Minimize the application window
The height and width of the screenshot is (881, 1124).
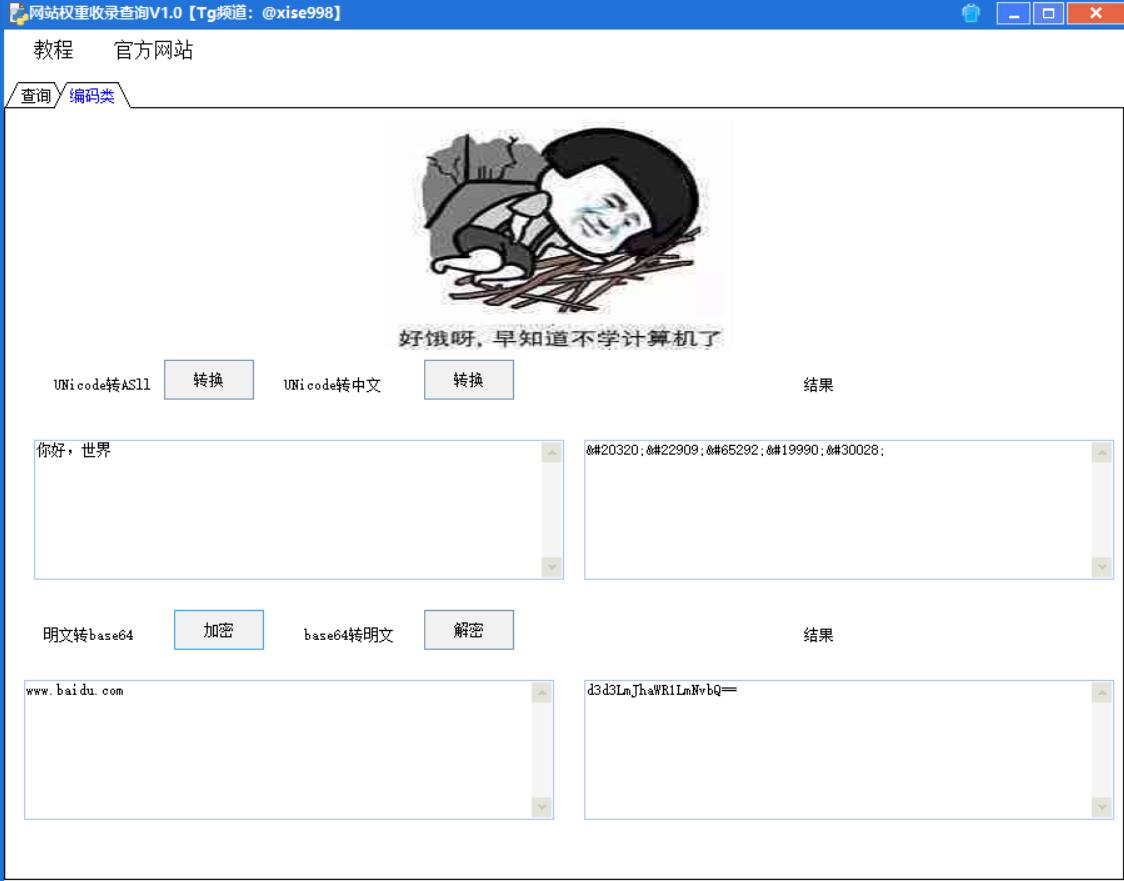[x=1014, y=13]
